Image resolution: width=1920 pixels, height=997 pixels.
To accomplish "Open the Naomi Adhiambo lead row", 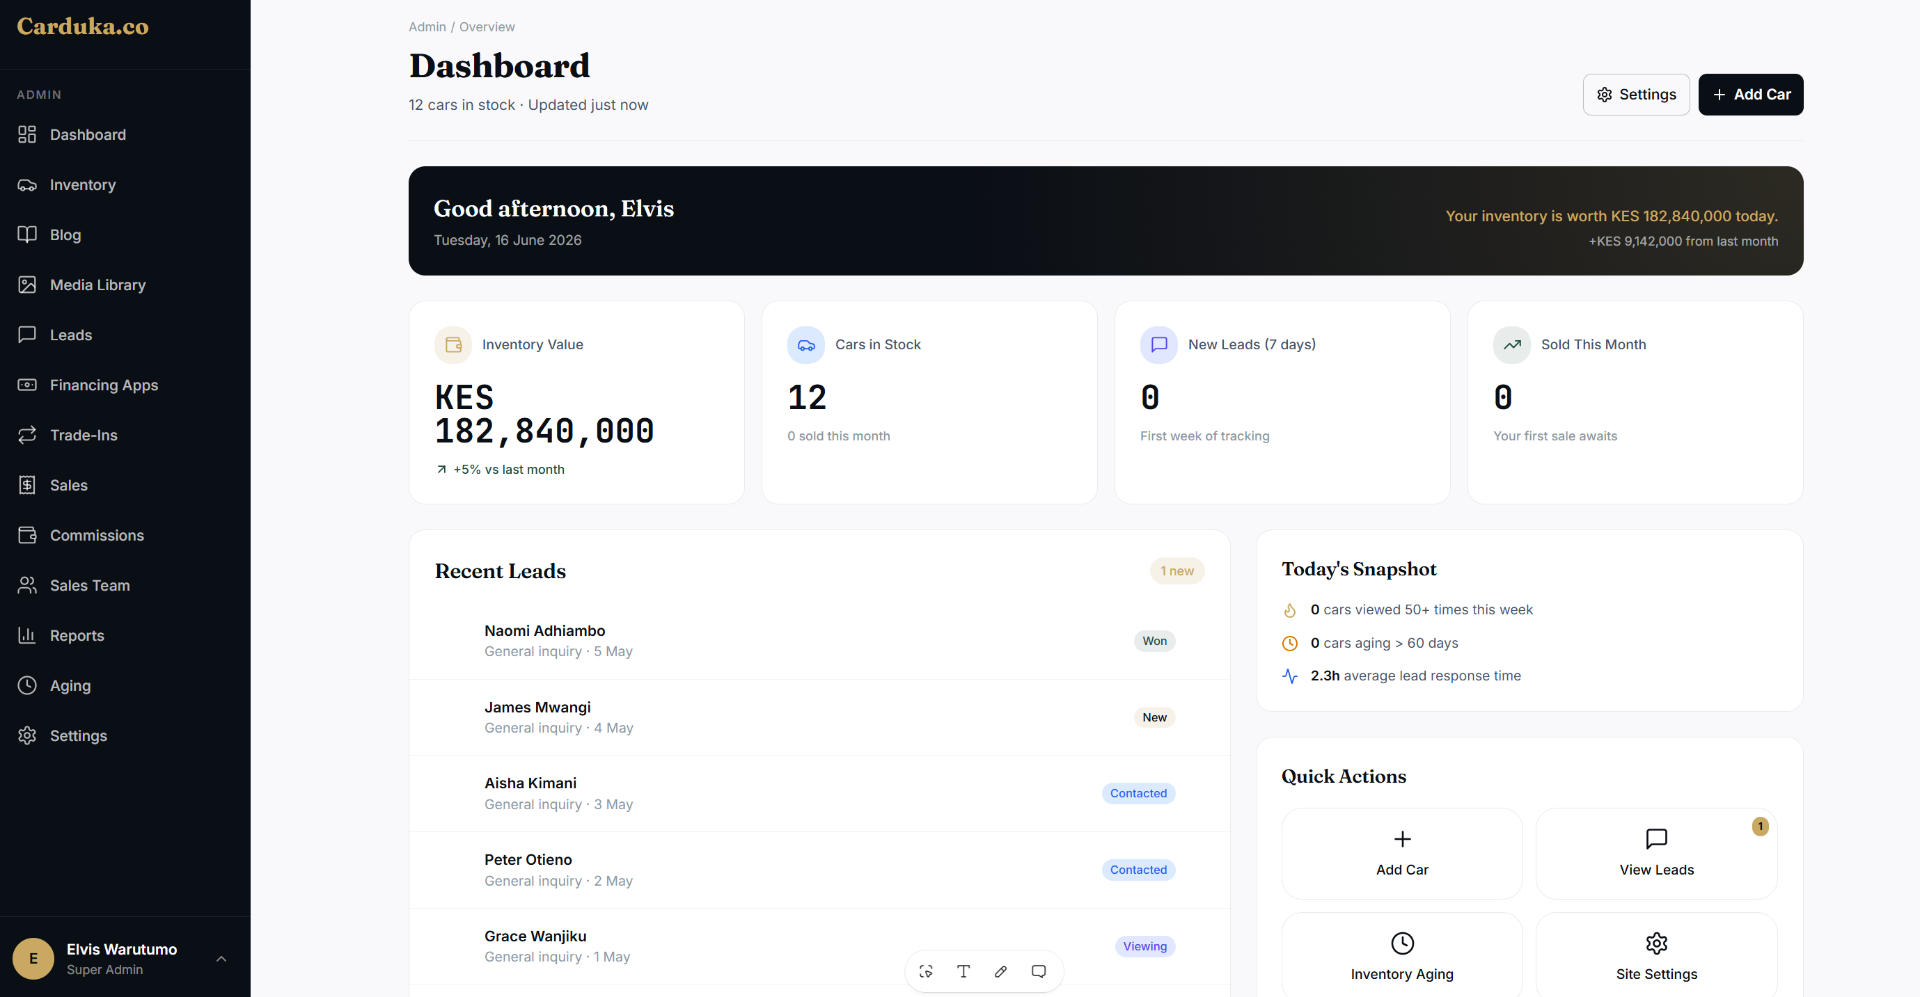I will coord(819,641).
